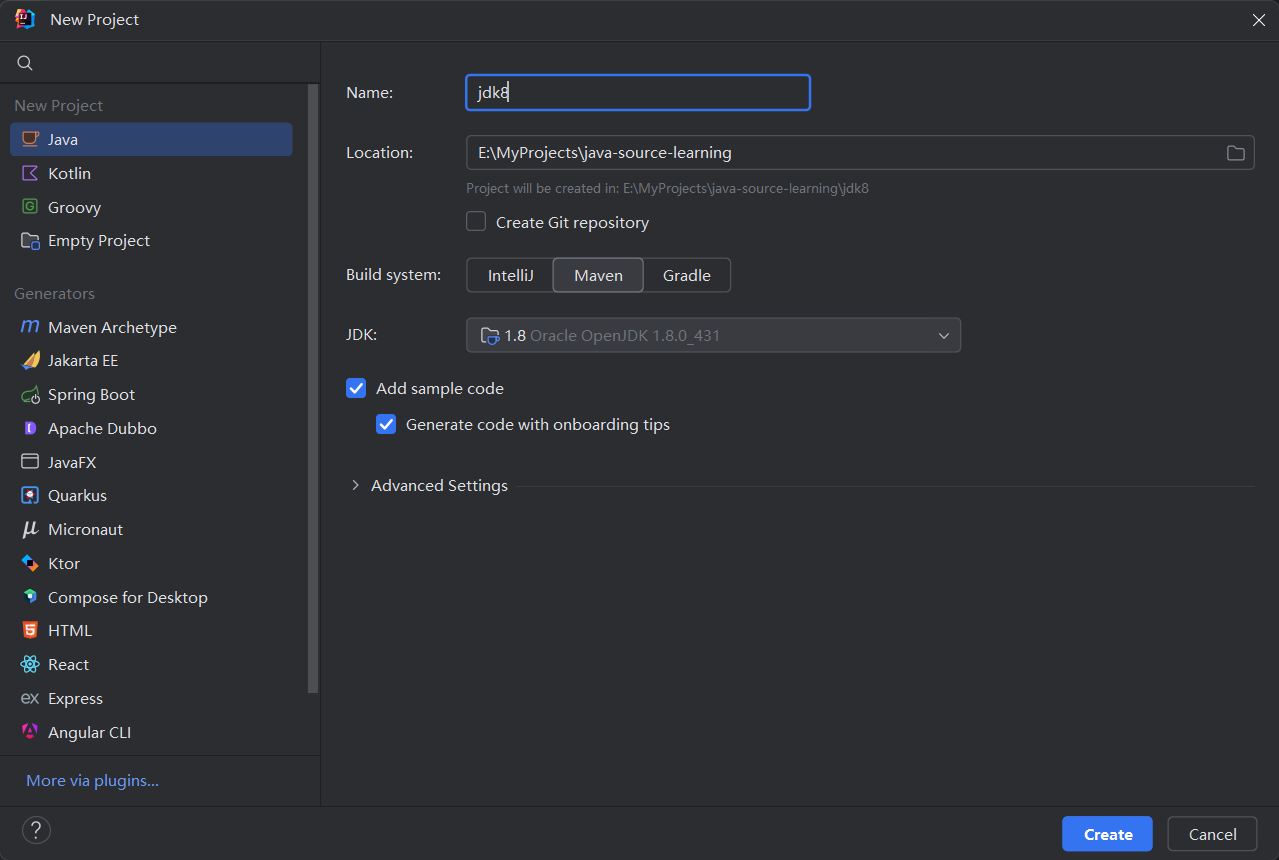Click the search magnifier icon
This screenshot has width=1279, height=860.
coord(25,63)
